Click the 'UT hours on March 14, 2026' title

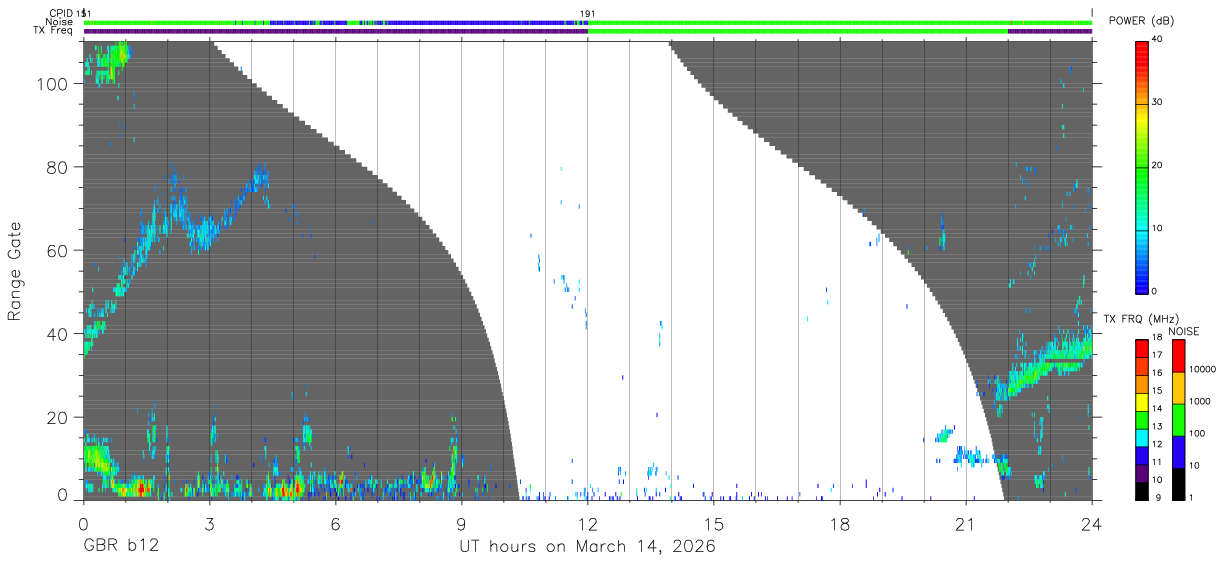pyautogui.click(x=587, y=547)
